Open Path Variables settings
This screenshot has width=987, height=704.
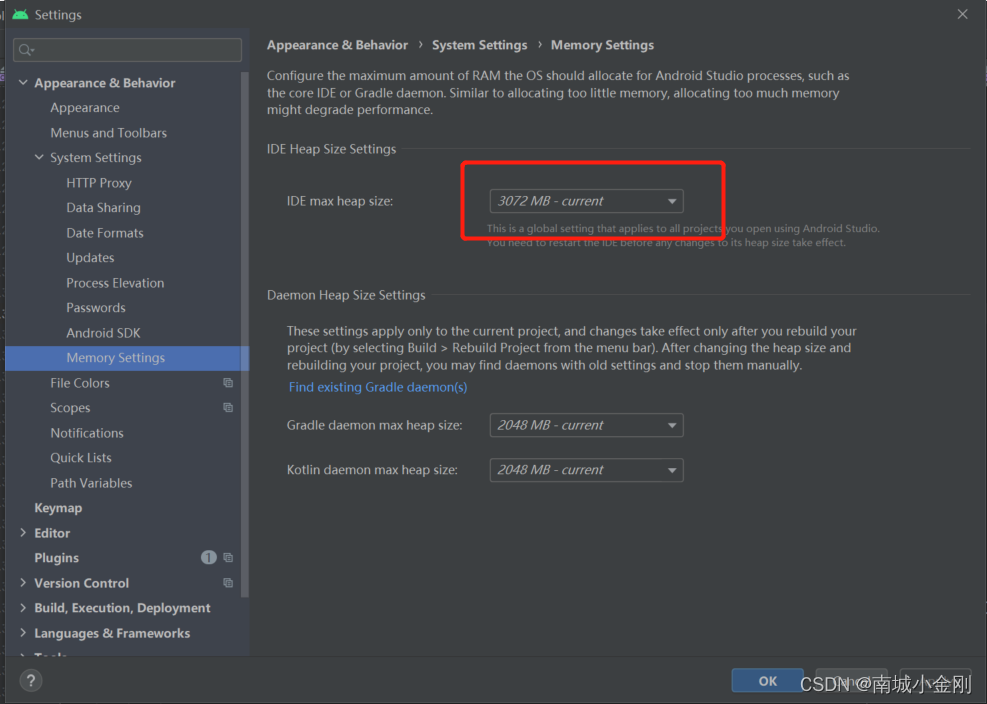(91, 483)
